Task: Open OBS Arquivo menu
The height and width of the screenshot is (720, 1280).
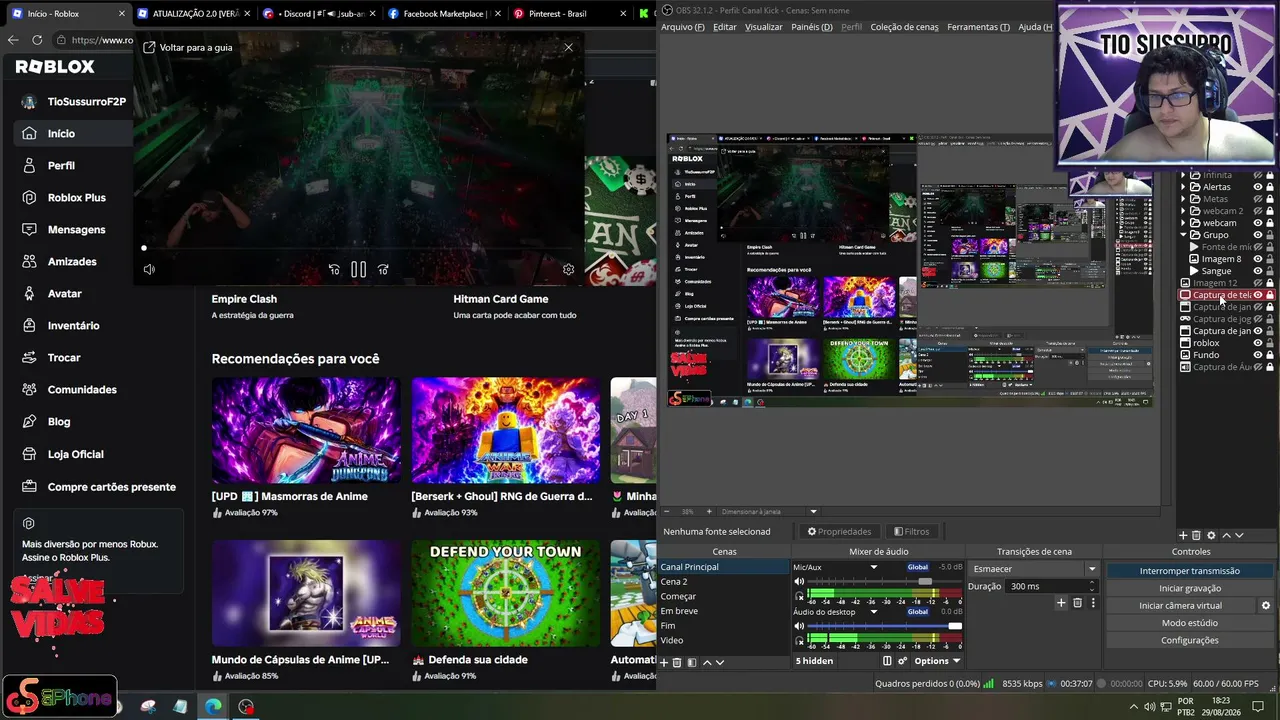Action: (x=683, y=27)
